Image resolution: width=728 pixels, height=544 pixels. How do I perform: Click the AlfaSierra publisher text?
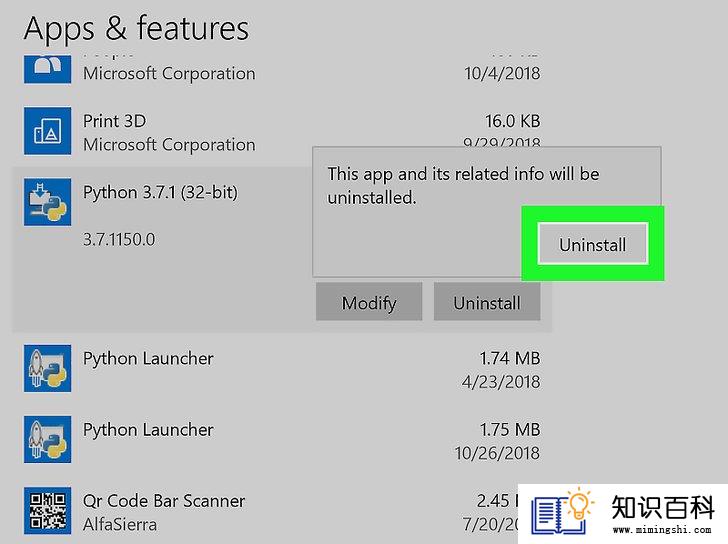pyautogui.click(x=120, y=525)
